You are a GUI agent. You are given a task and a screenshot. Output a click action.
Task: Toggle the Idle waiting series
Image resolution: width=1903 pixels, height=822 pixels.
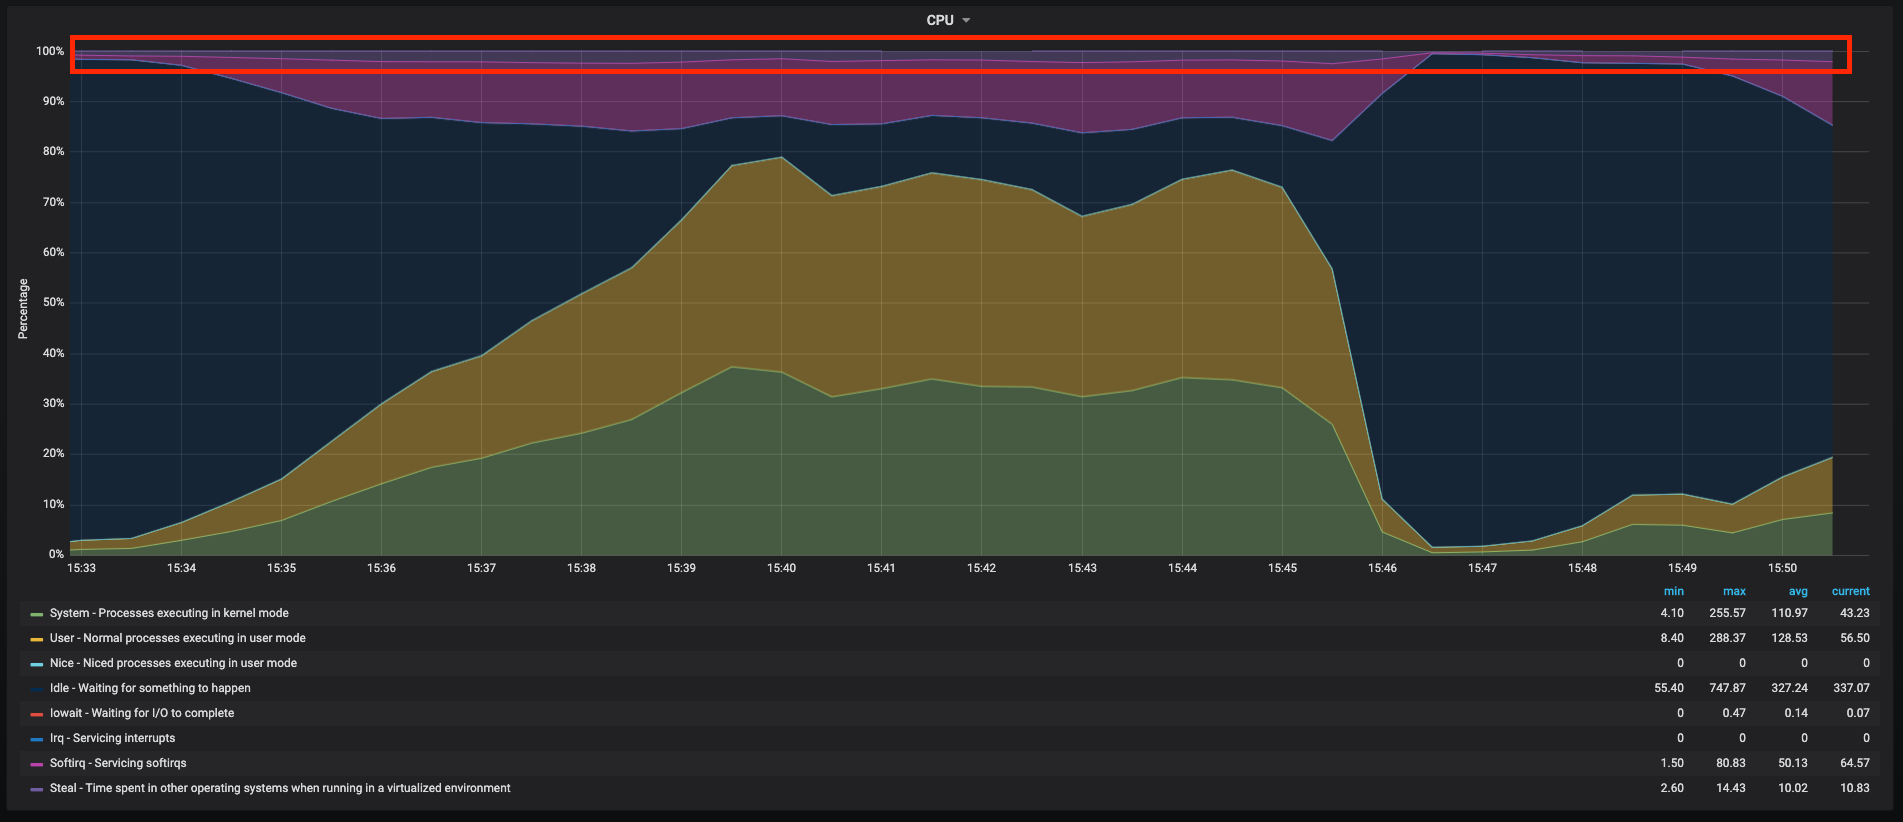(150, 688)
